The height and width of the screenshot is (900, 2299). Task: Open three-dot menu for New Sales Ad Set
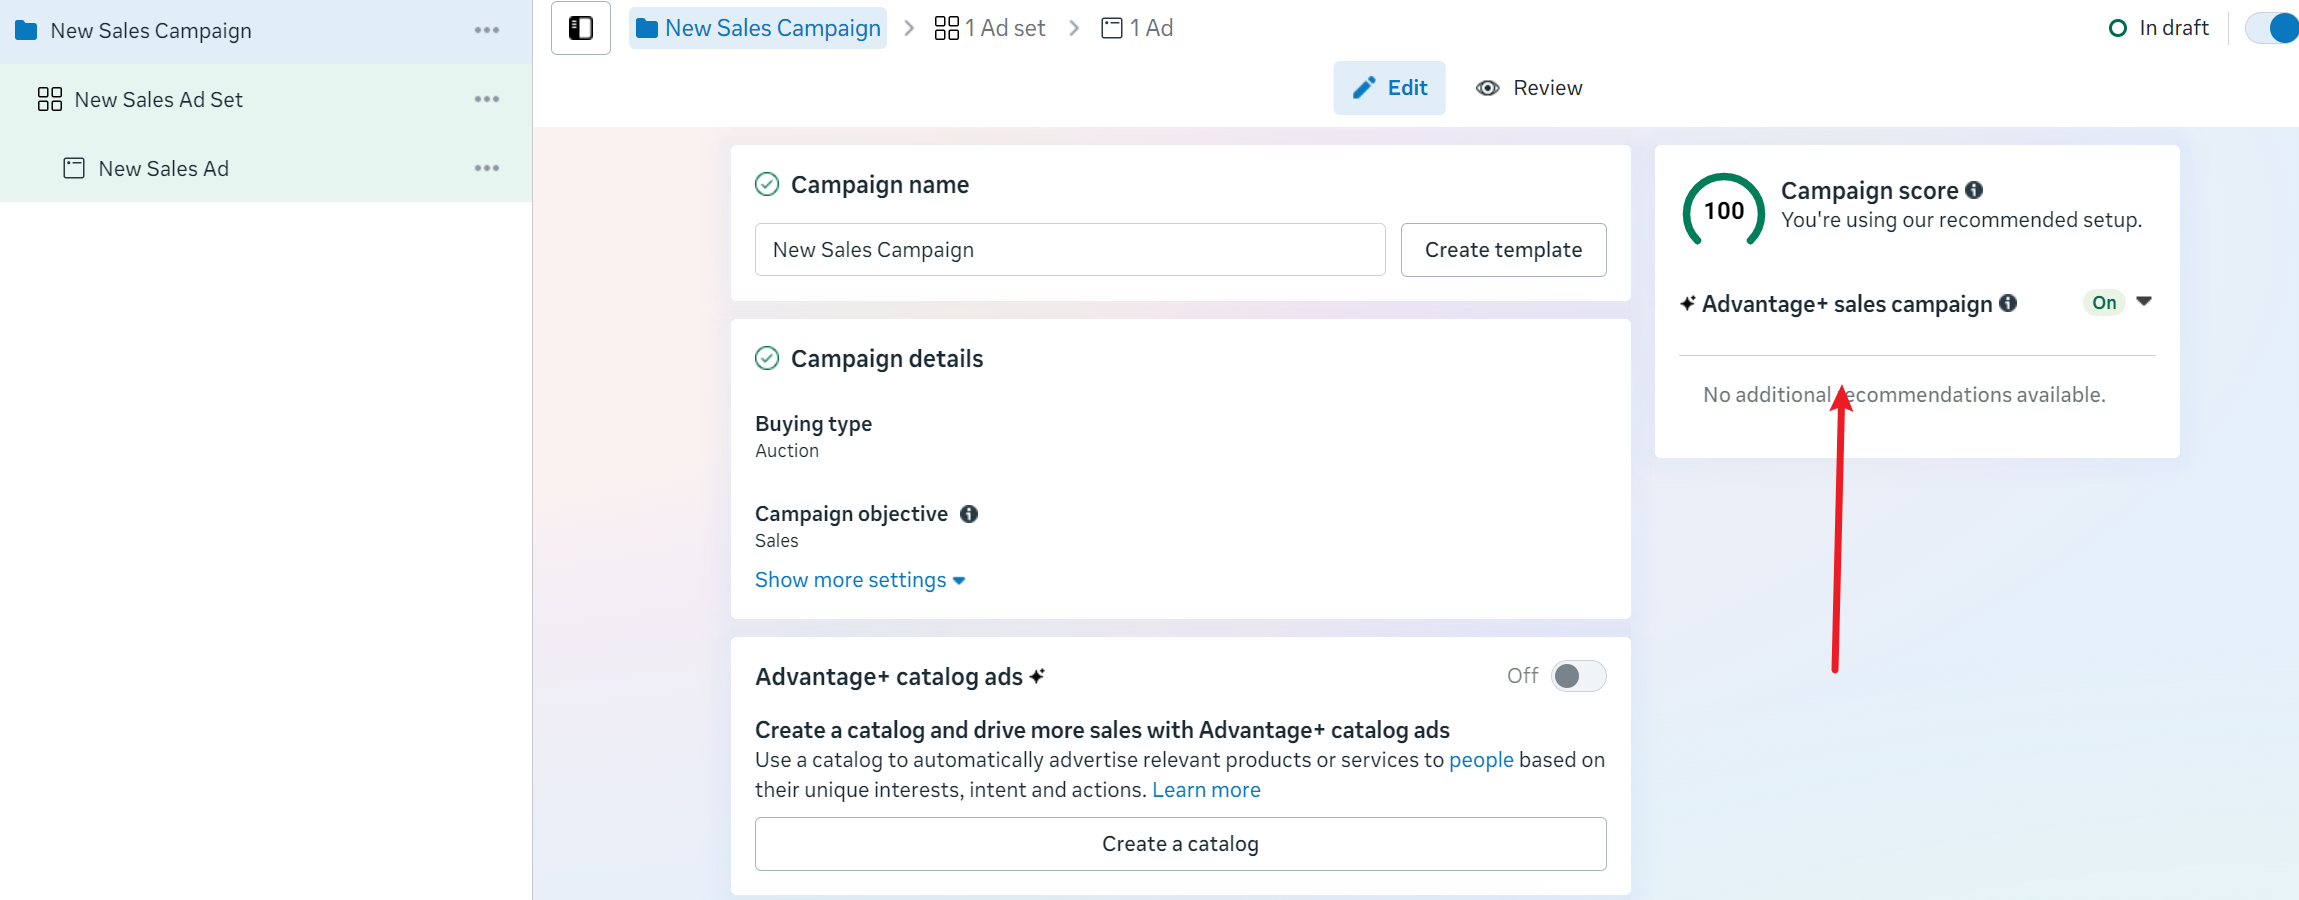[x=487, y=99]
